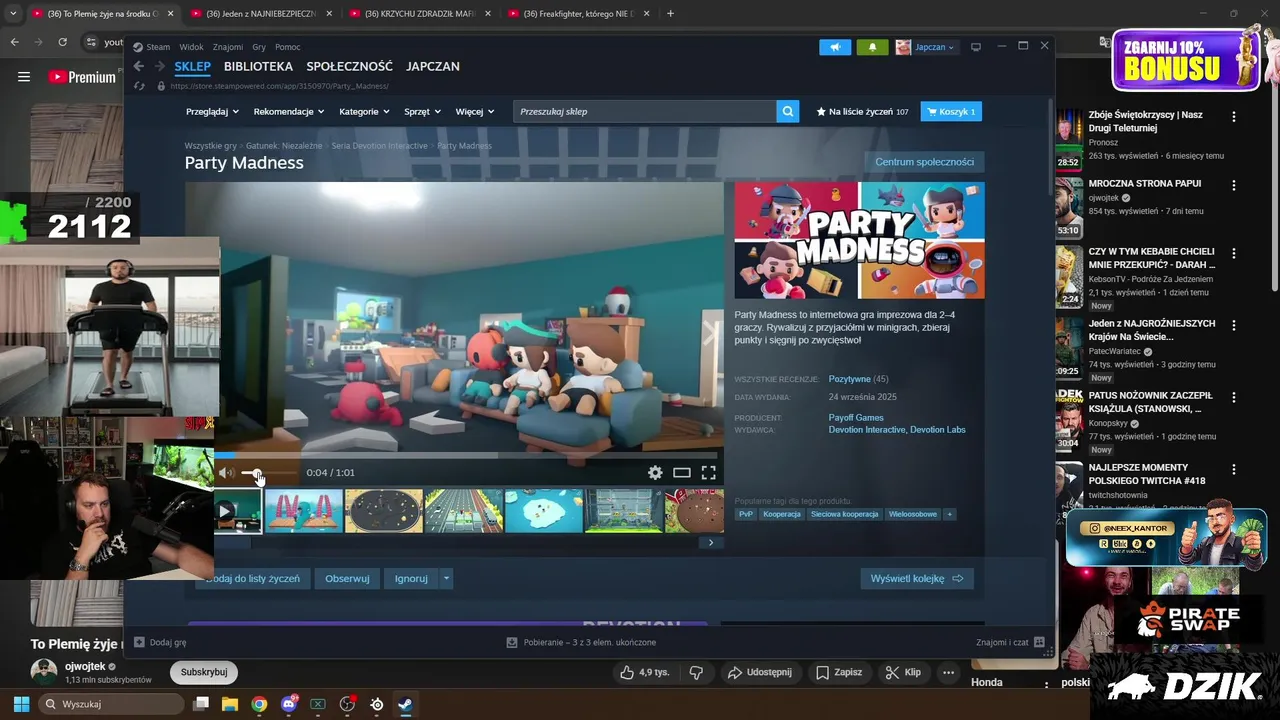Switch to Jeden z NAJNIEBEZPIECZN browser tab

pyautogui.click(x=260, y=14)
